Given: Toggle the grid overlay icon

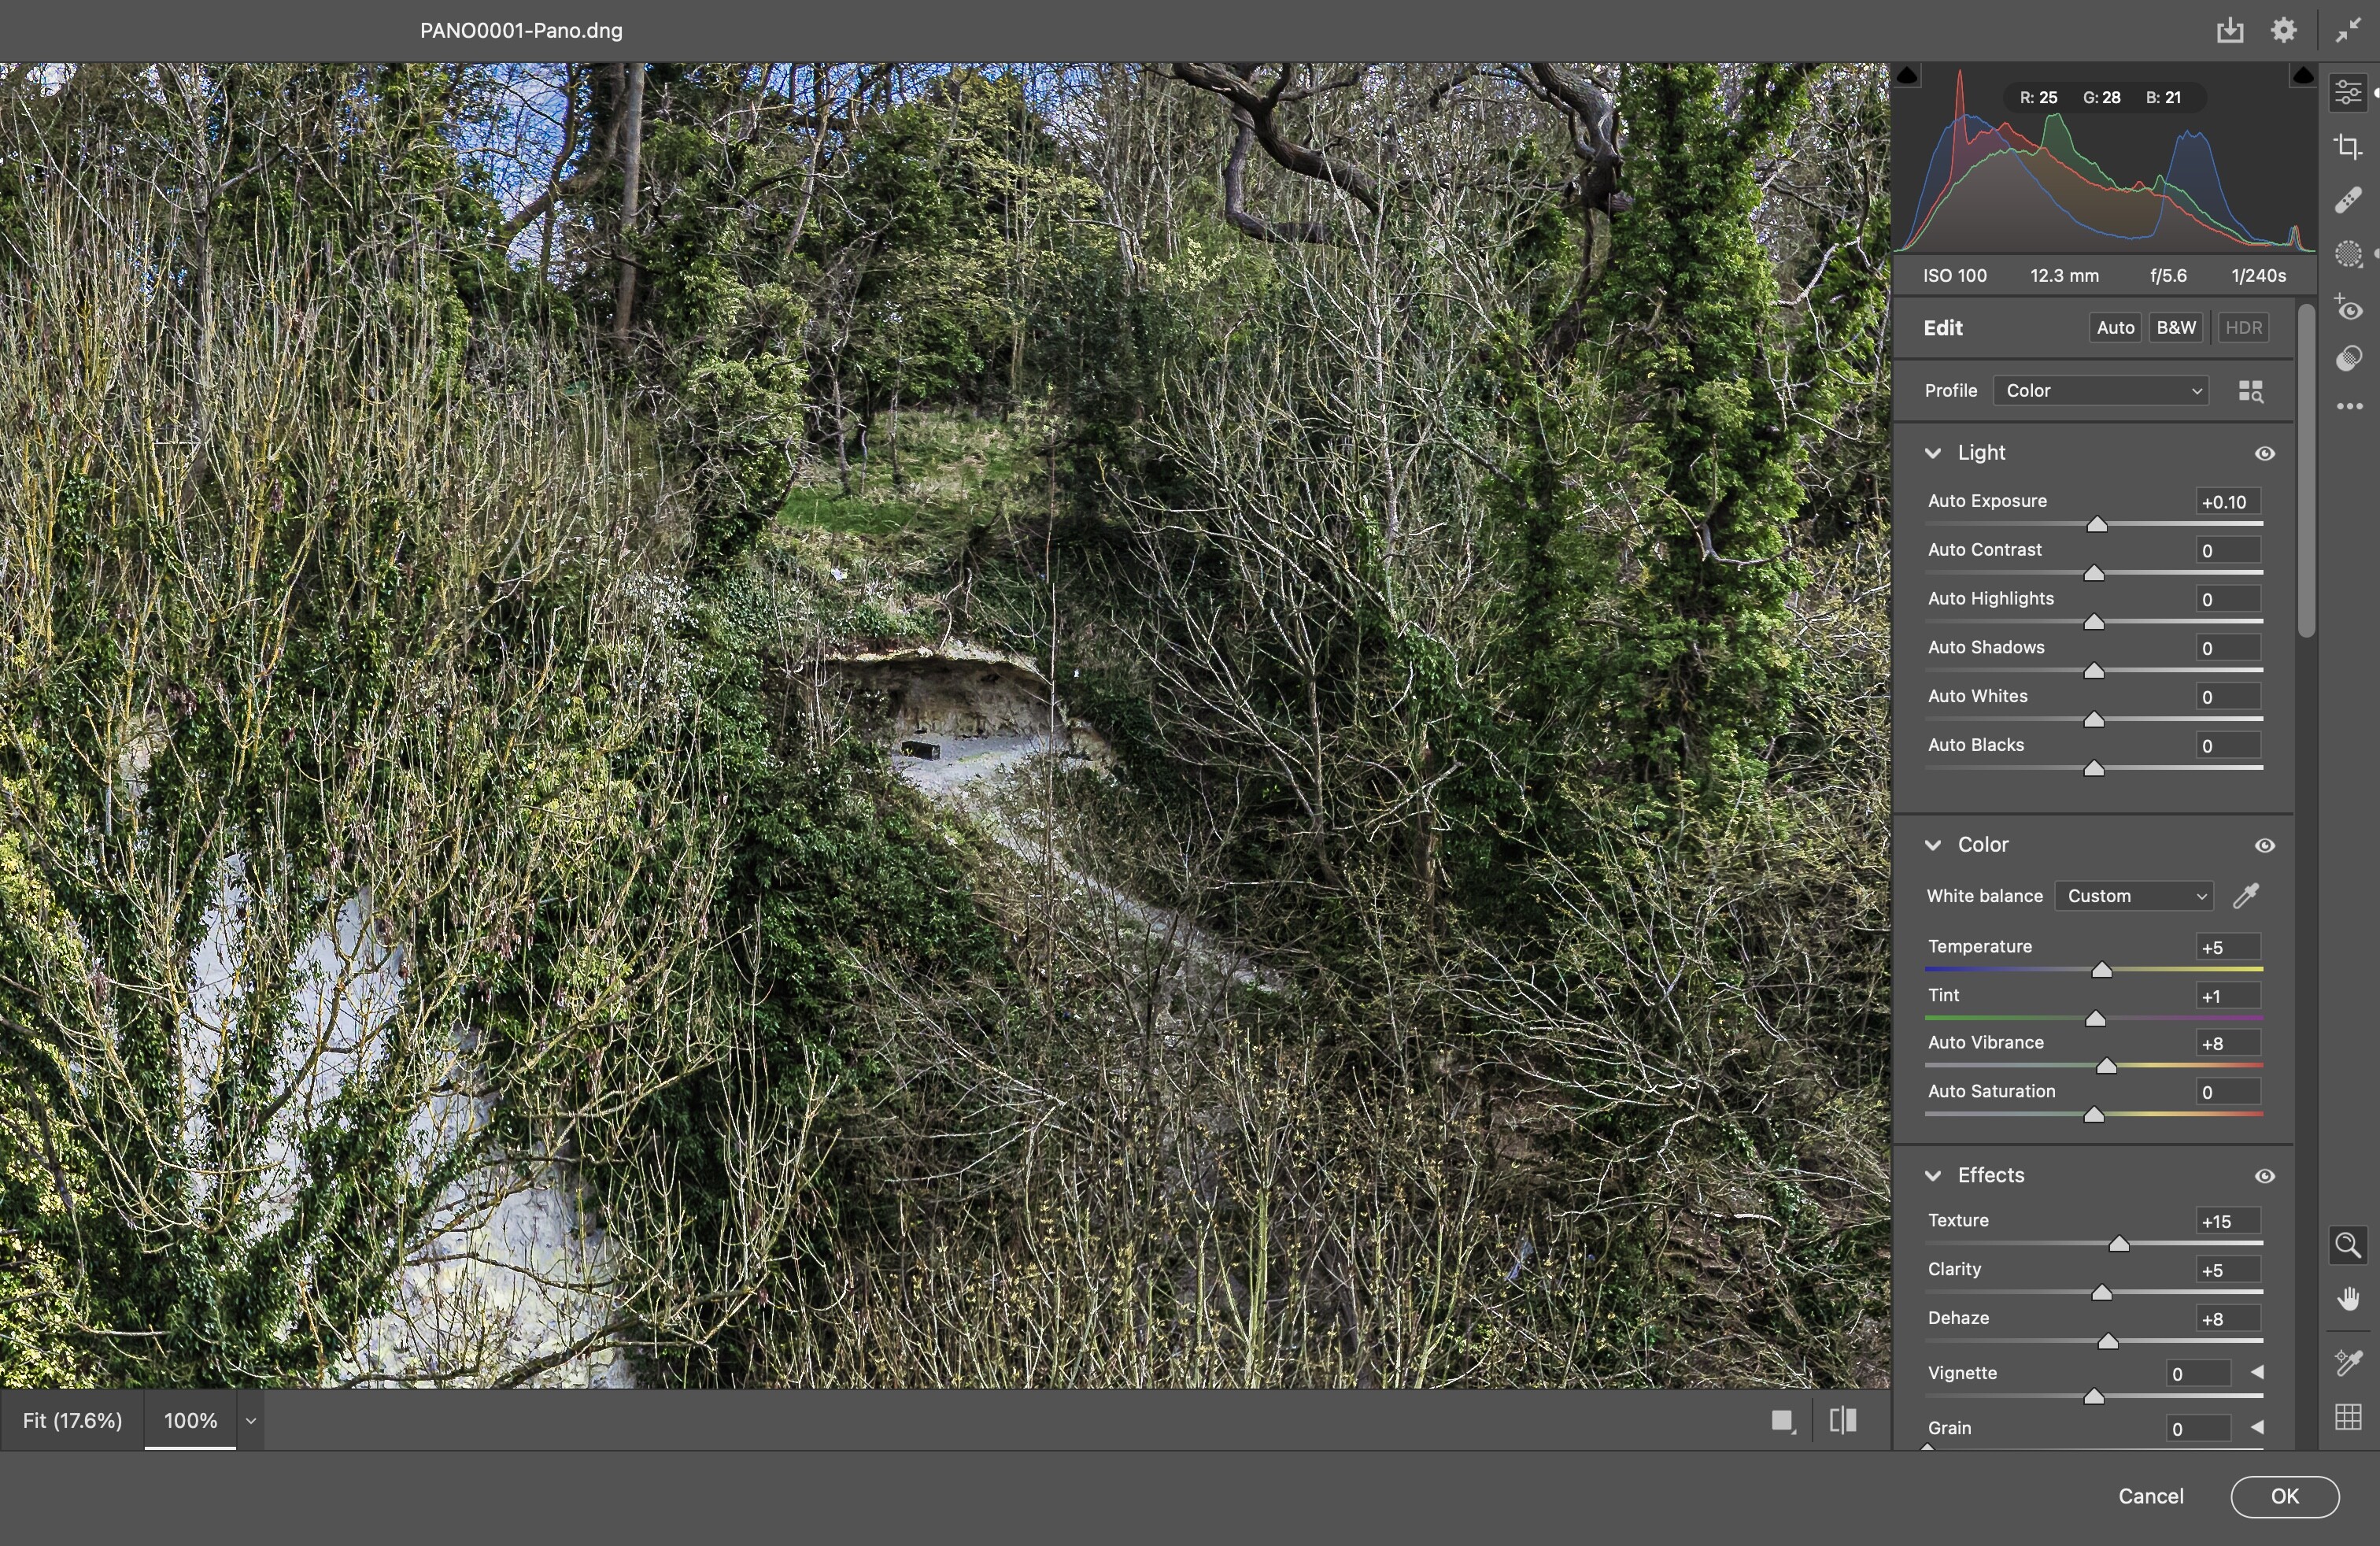Looking at the screenshot, I should (2347, 1416).
